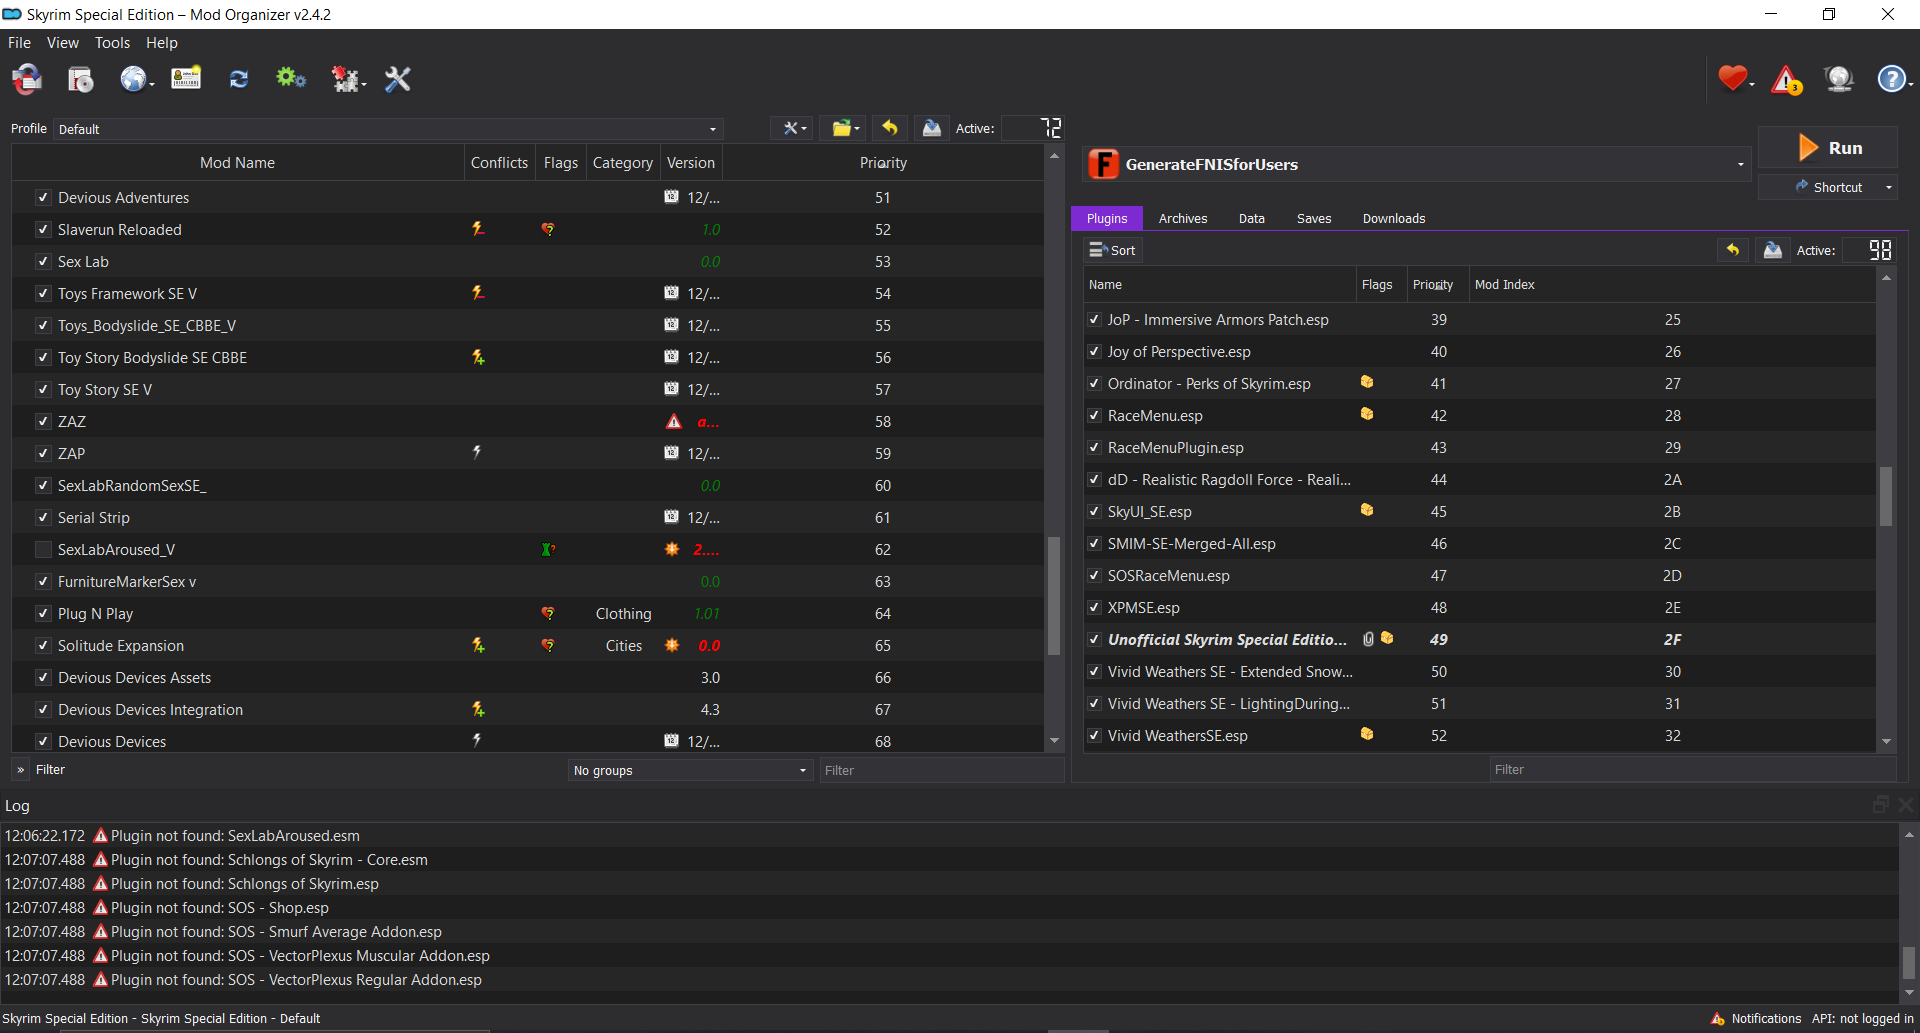
Task: Click the blue refresh toolbar icon
Action: (x=239, y=79)
